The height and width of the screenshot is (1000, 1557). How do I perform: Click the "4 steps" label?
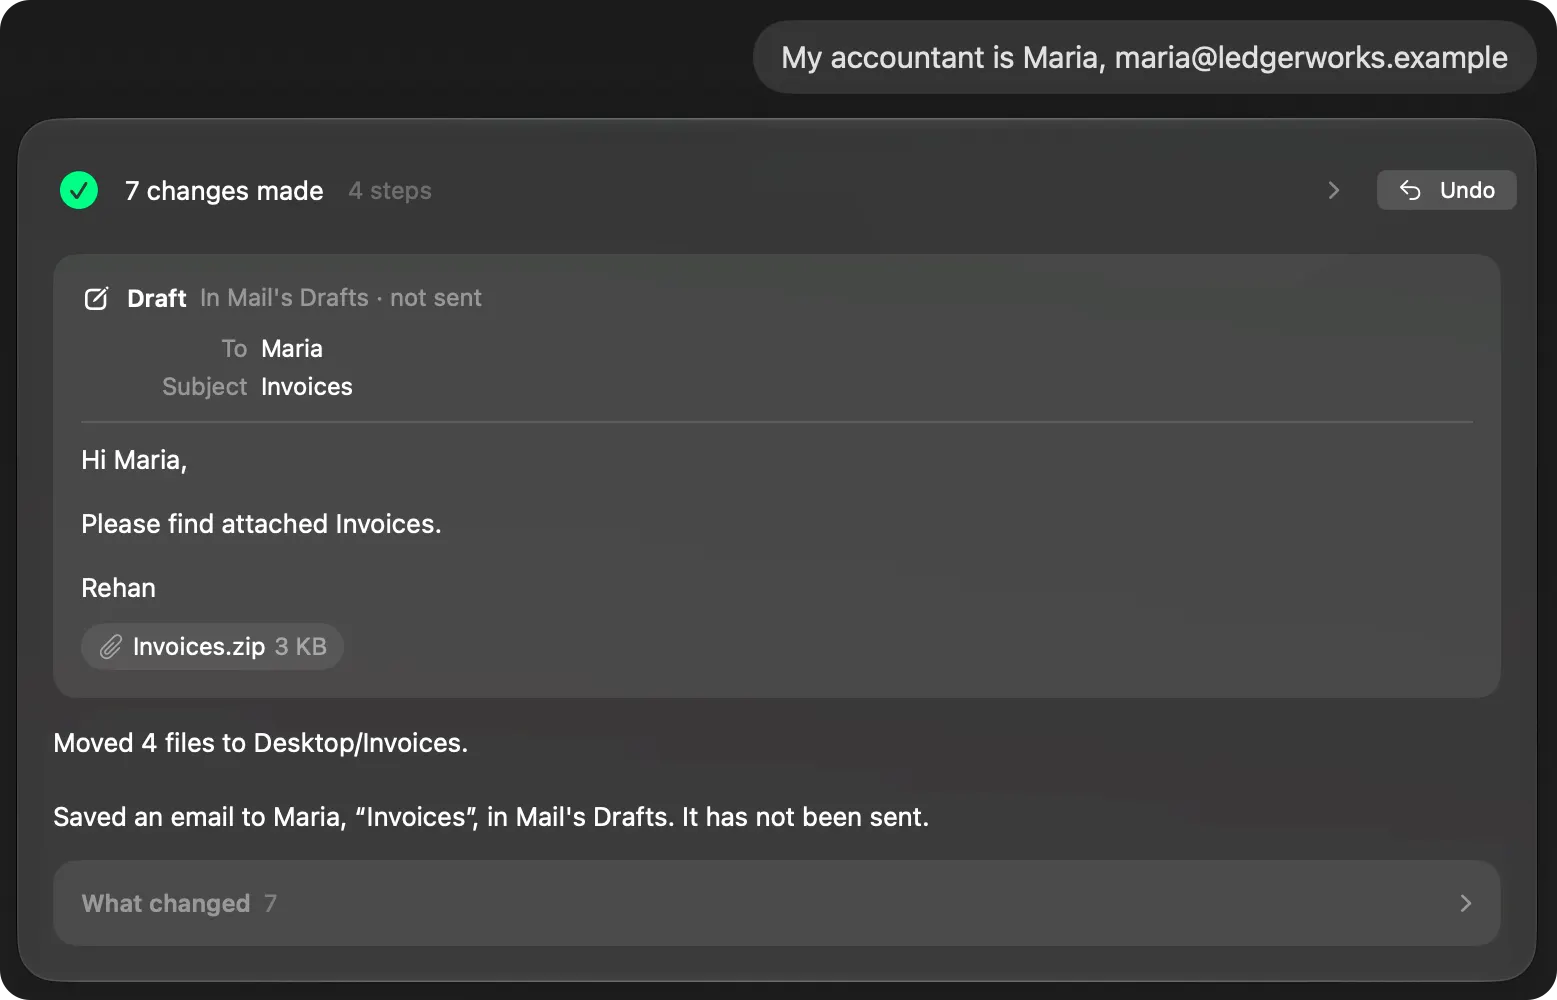point(390,191)
